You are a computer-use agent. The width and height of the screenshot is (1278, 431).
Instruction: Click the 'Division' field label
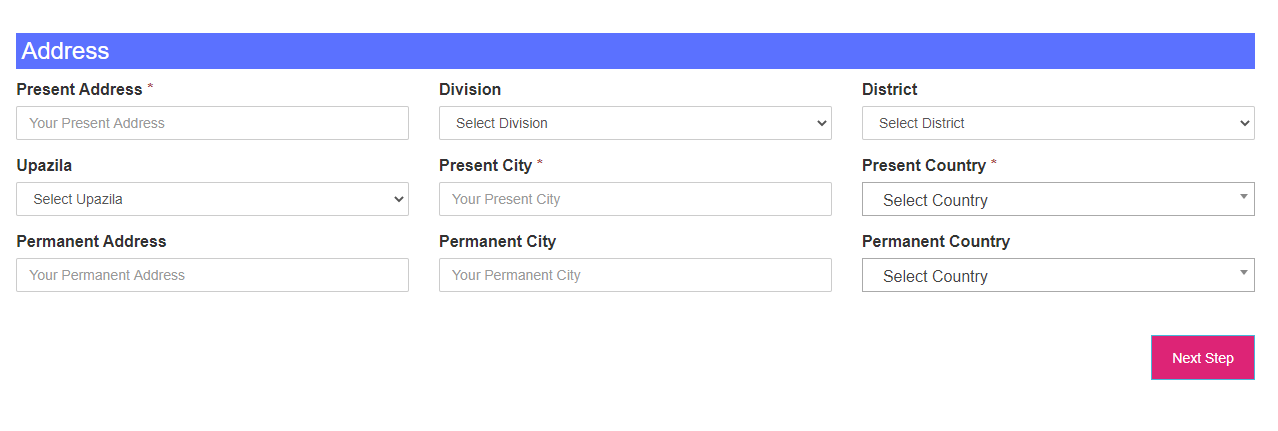point(470,89)
